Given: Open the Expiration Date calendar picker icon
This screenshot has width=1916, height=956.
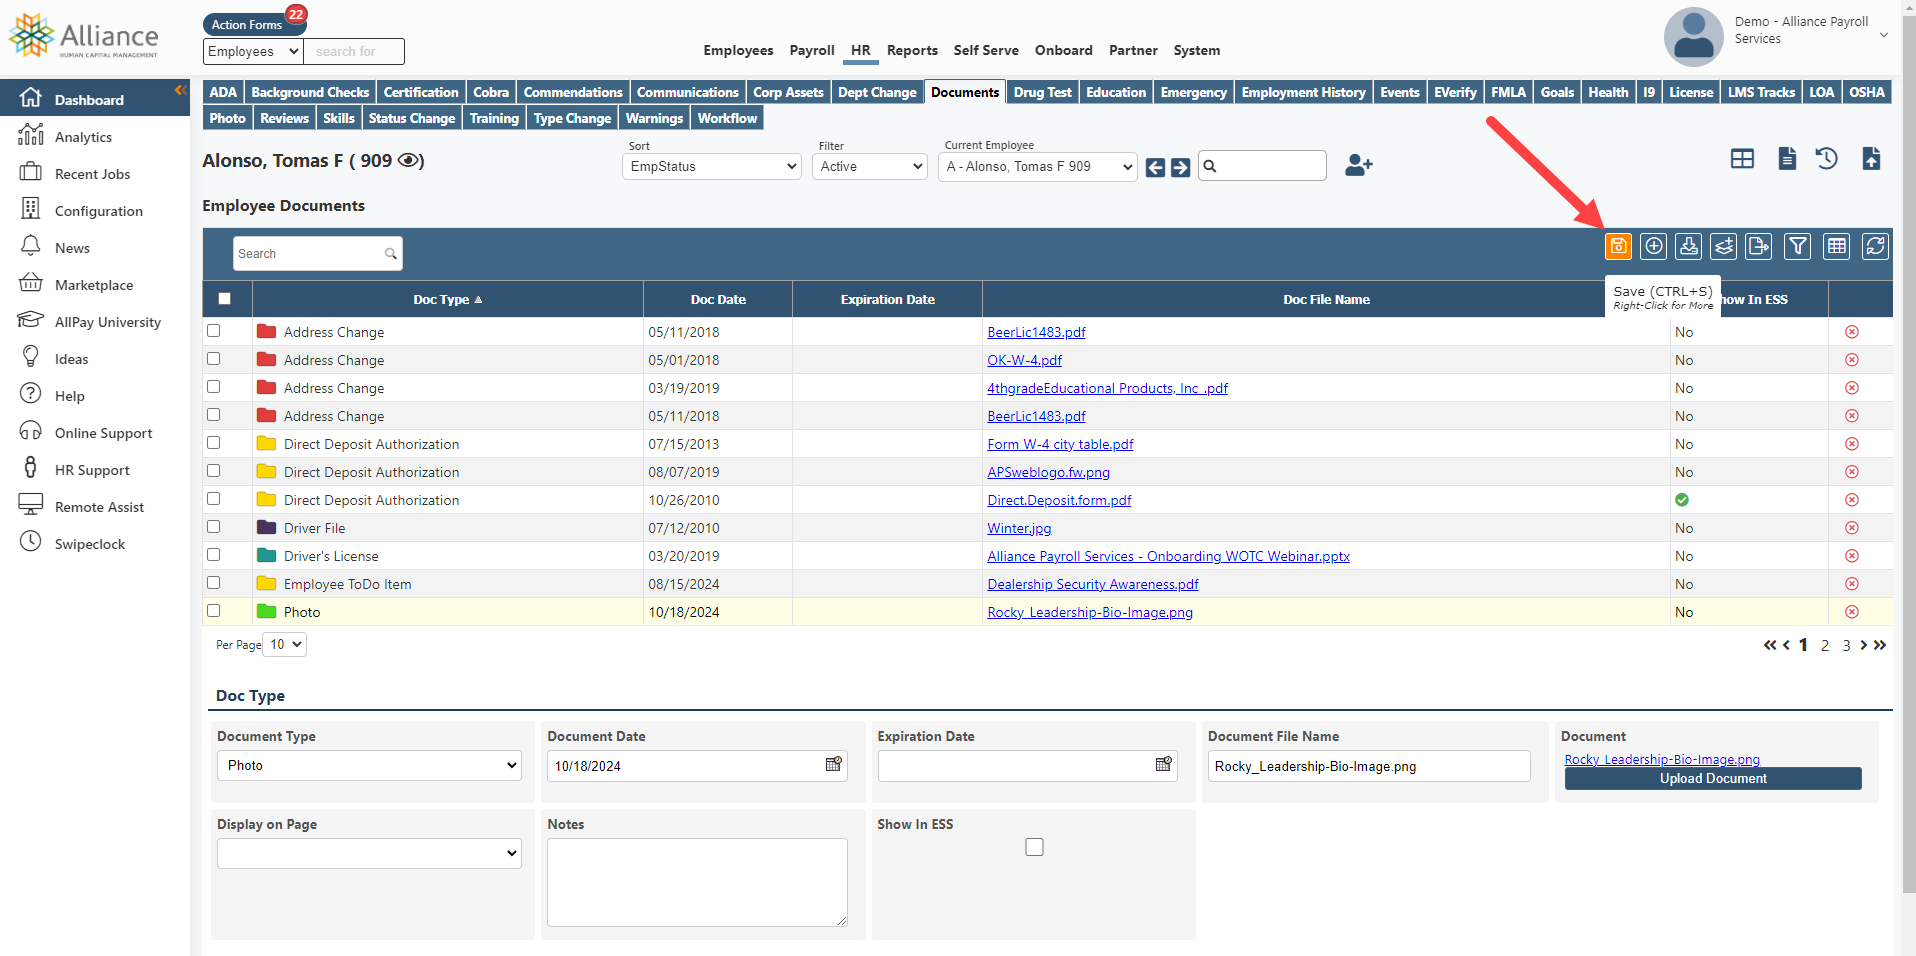Looking at the screenshot, I should [x=1163, y=765].
